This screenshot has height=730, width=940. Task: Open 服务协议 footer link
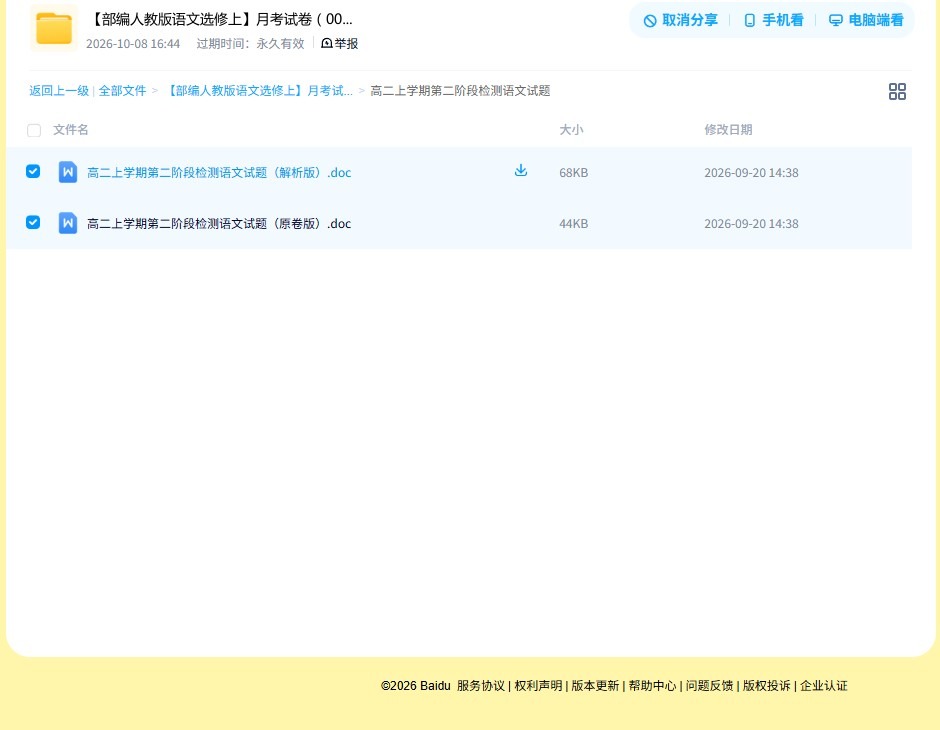(x=481, y=686)
